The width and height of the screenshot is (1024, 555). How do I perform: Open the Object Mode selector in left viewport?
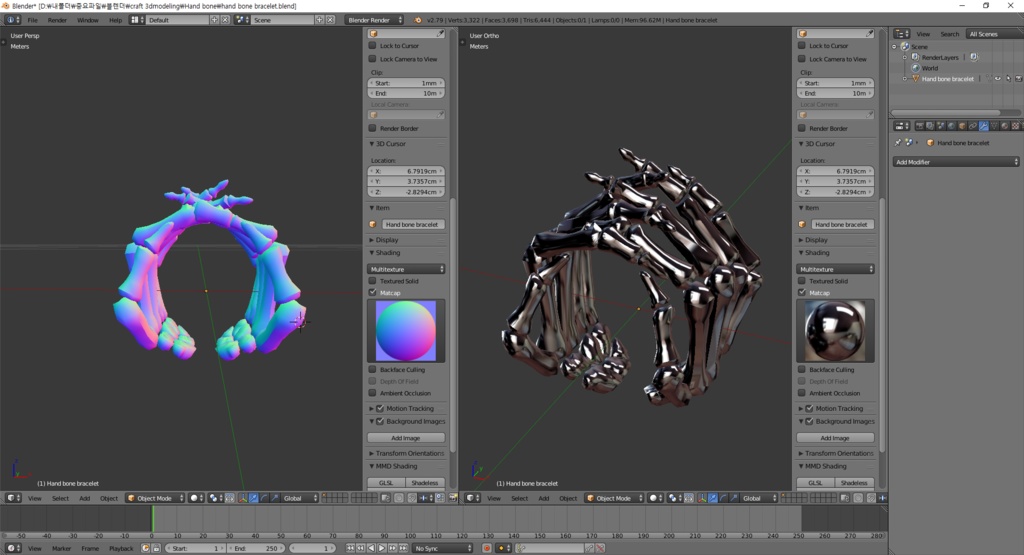pos(155,498)
